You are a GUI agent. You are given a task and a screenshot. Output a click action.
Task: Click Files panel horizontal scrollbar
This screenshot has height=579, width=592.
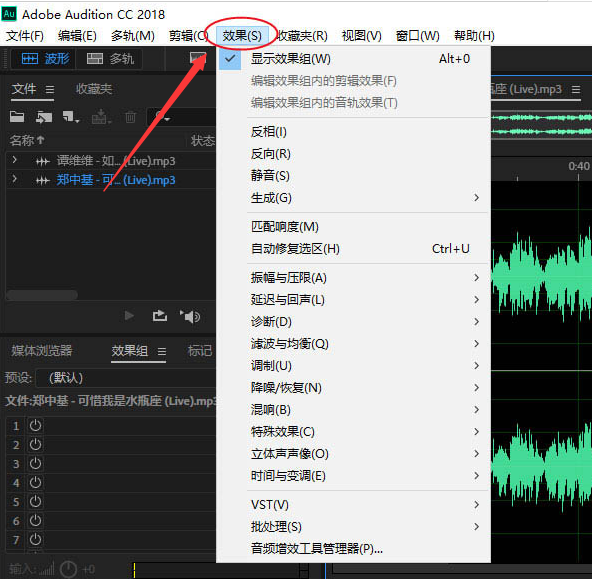42,295
